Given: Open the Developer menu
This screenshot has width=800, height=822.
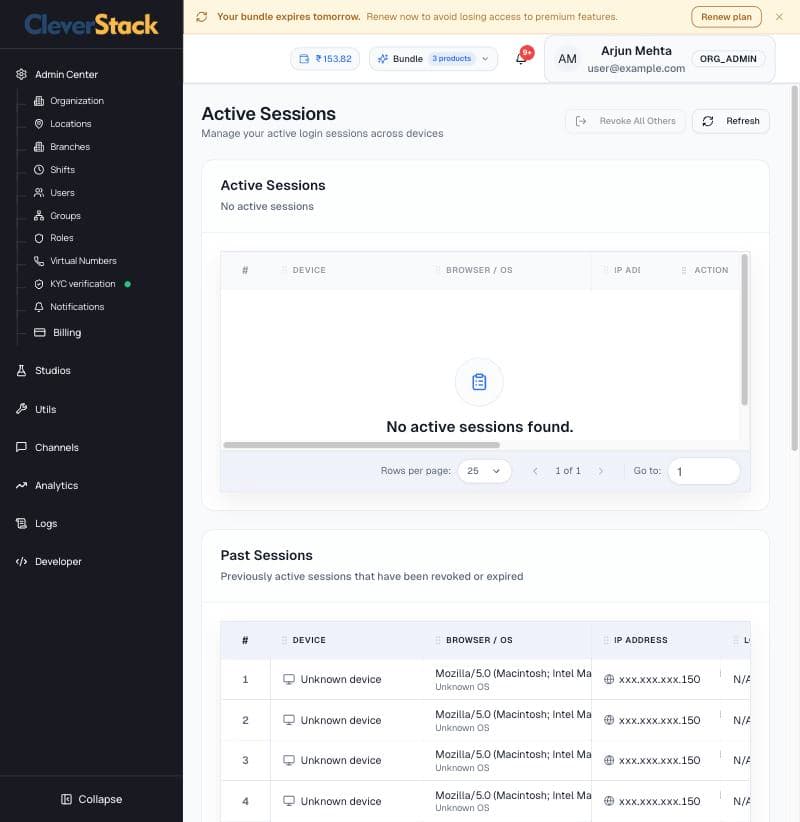Looking at the screenshot, I should coord(58,561).
